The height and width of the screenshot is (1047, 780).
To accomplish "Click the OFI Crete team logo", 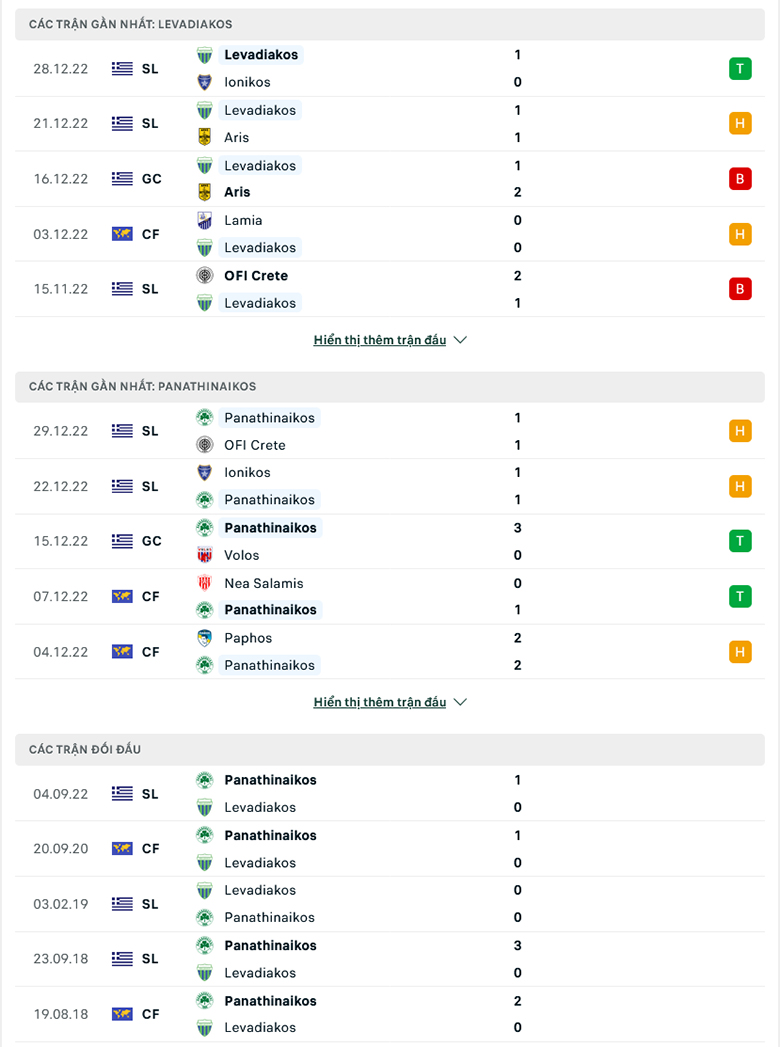I will coord(206,275).
